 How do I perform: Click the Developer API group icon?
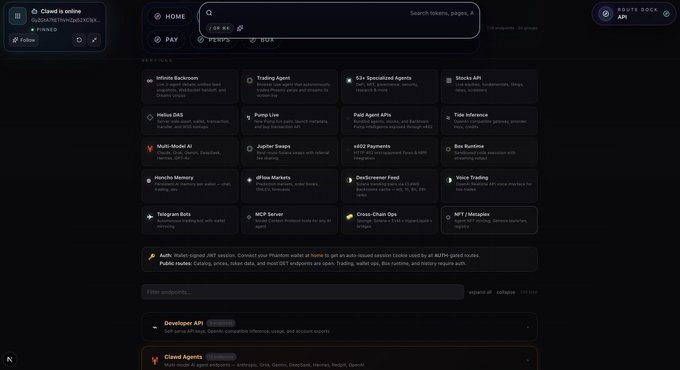click(154, 327)
